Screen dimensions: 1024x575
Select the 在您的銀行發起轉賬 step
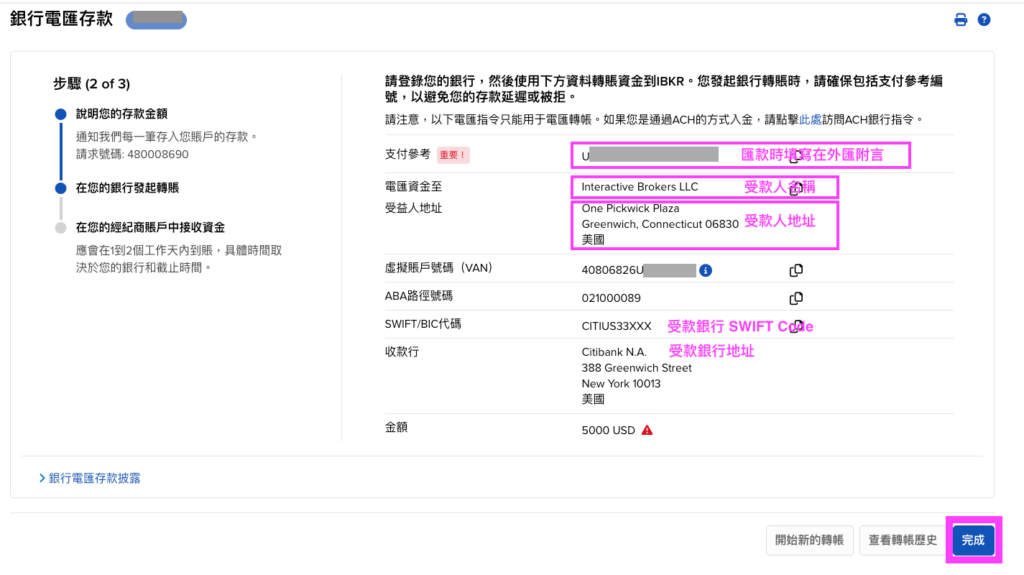pos(127,187)
